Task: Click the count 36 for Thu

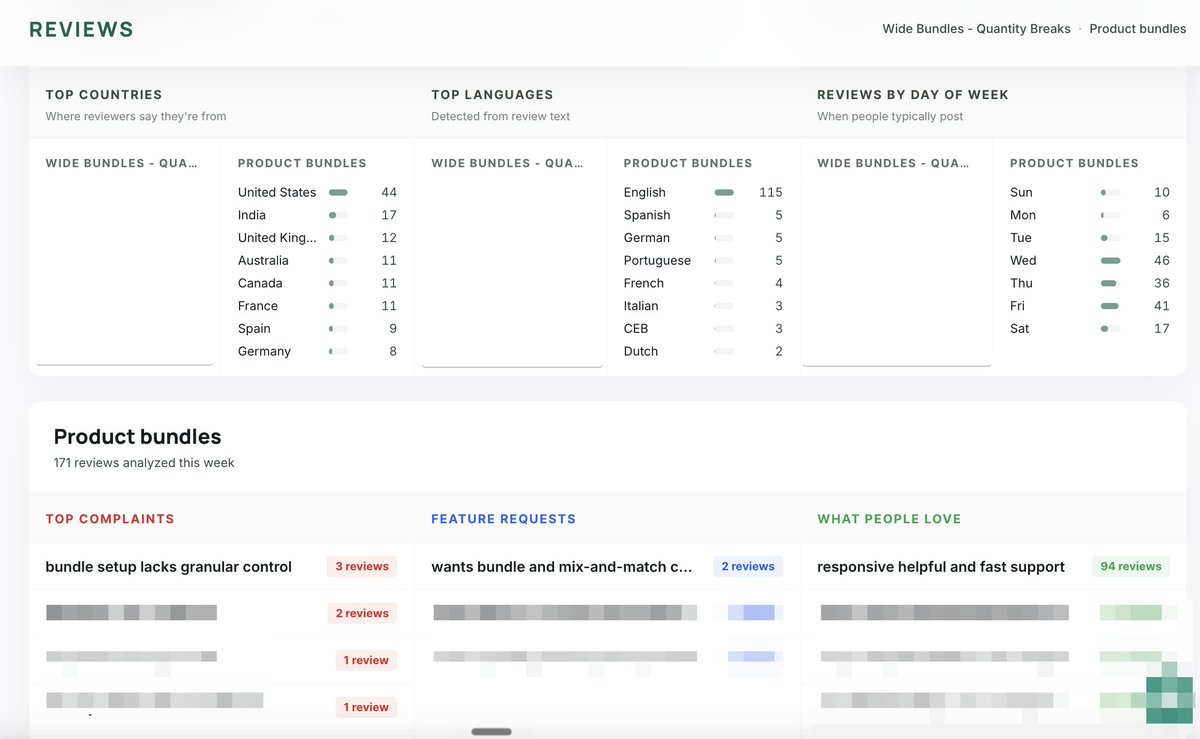Action: click(1161, 283)
